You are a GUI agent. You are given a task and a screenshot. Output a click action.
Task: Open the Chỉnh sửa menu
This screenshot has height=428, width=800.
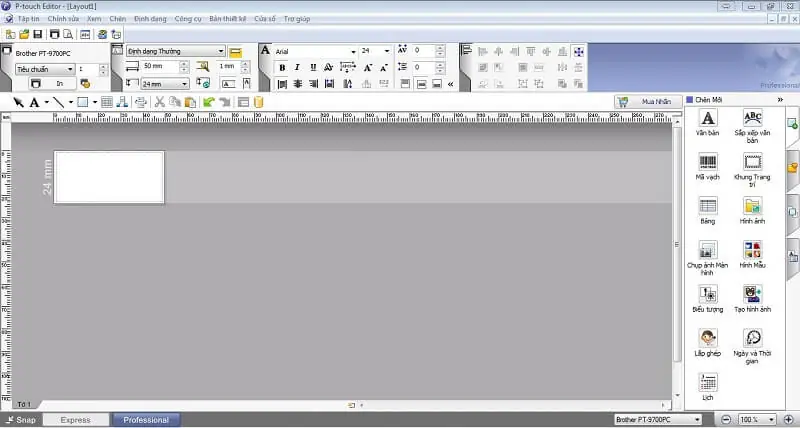click(x=63, y=19)
